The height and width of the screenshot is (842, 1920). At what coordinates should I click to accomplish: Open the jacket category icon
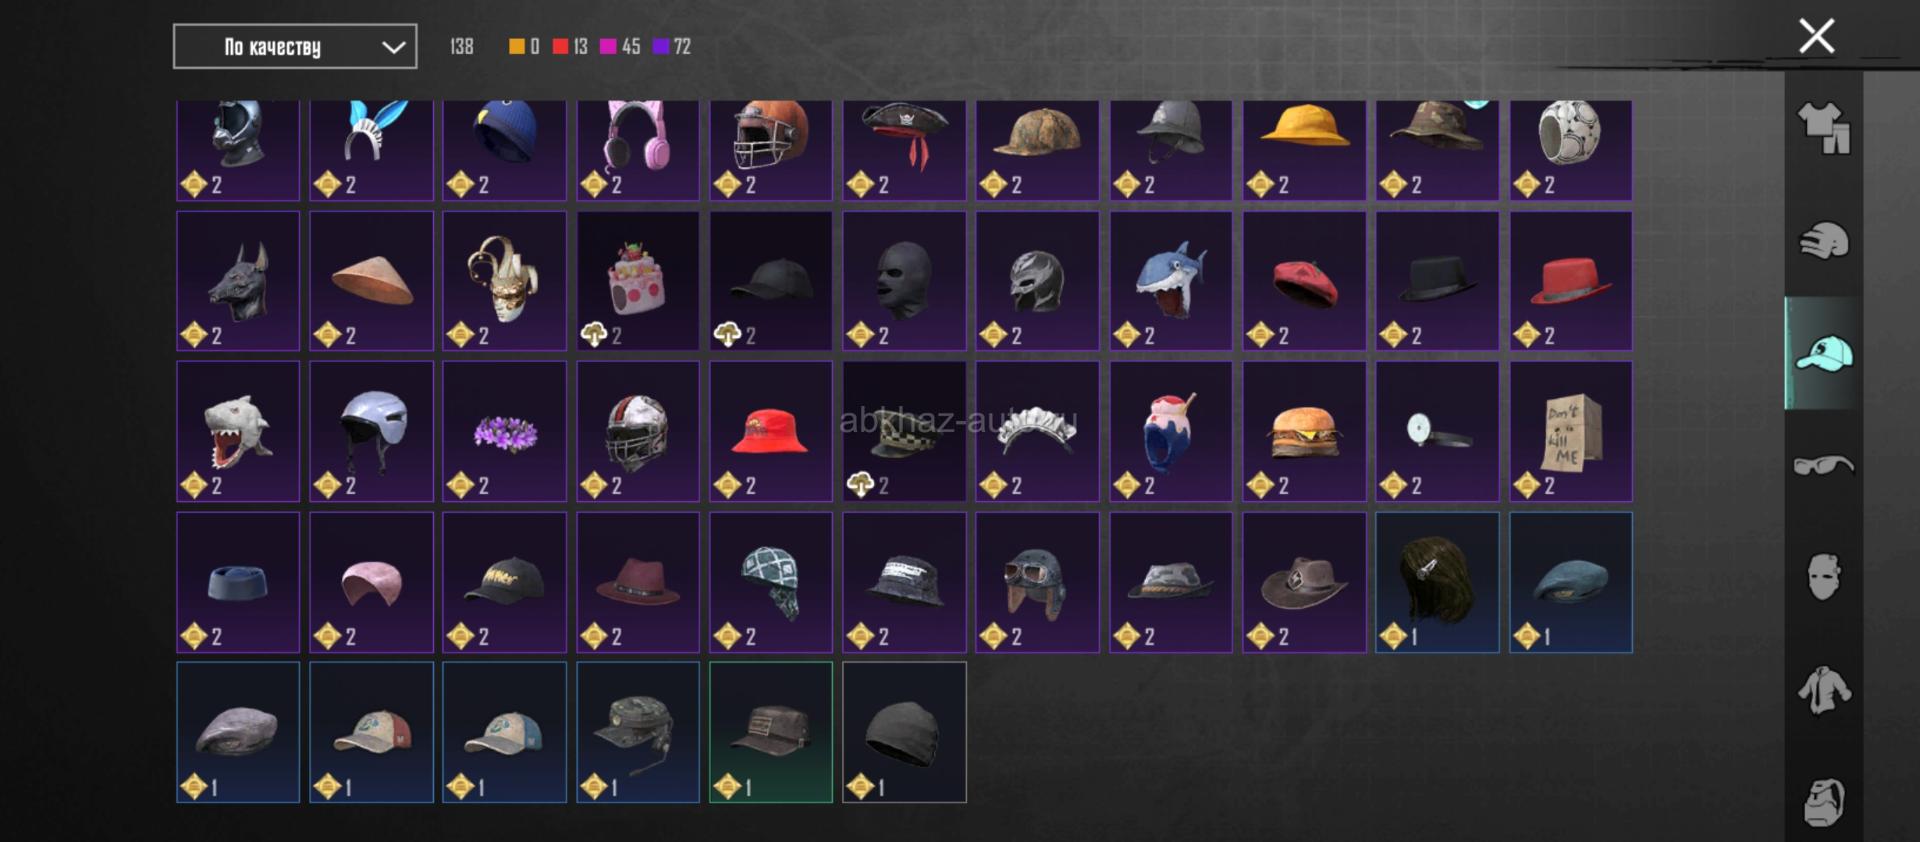(1823, 690)
